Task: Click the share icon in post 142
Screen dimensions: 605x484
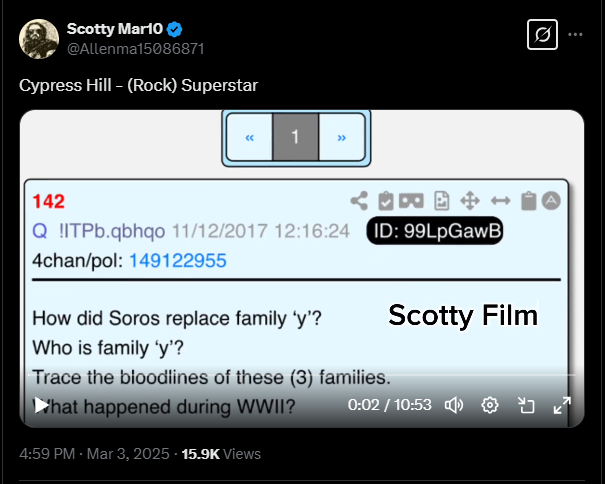Action: tap(360, 201)
